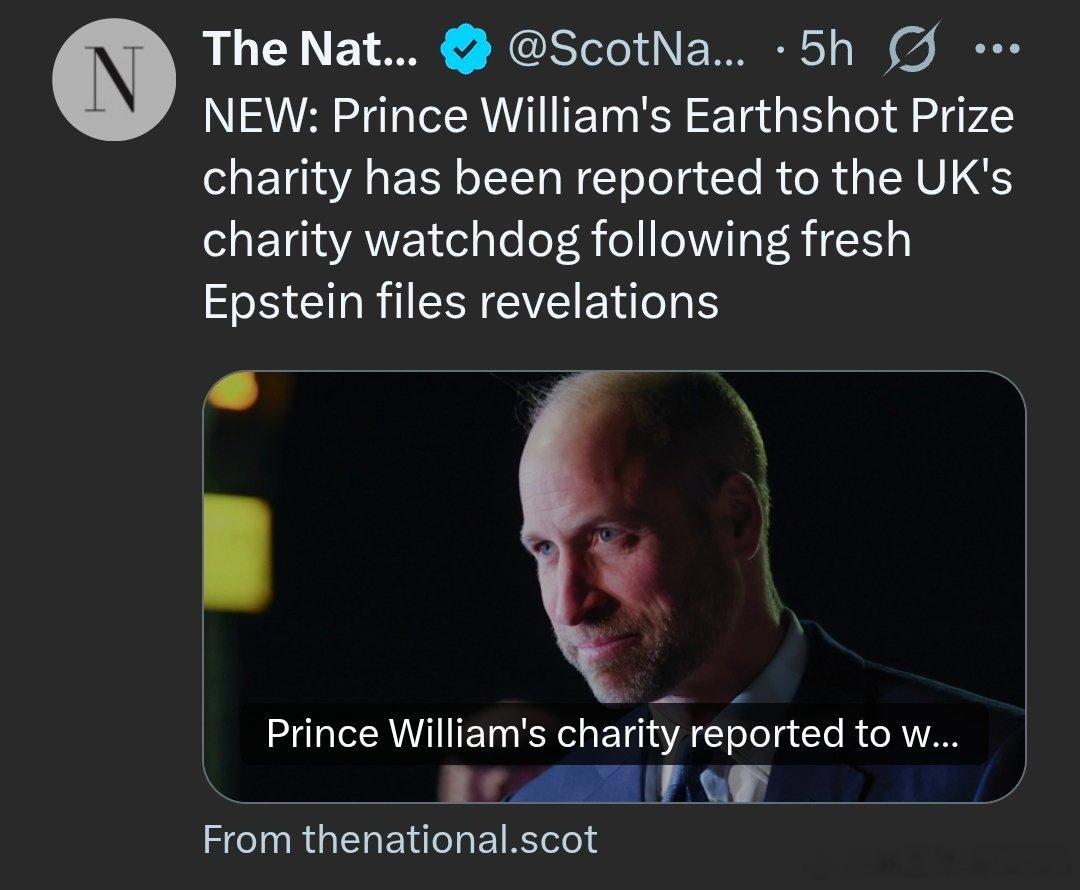The height and width of the screenshot is (890, 1080).
Task: Open the "From thenational.scot" source link
Action: [400, 838]
